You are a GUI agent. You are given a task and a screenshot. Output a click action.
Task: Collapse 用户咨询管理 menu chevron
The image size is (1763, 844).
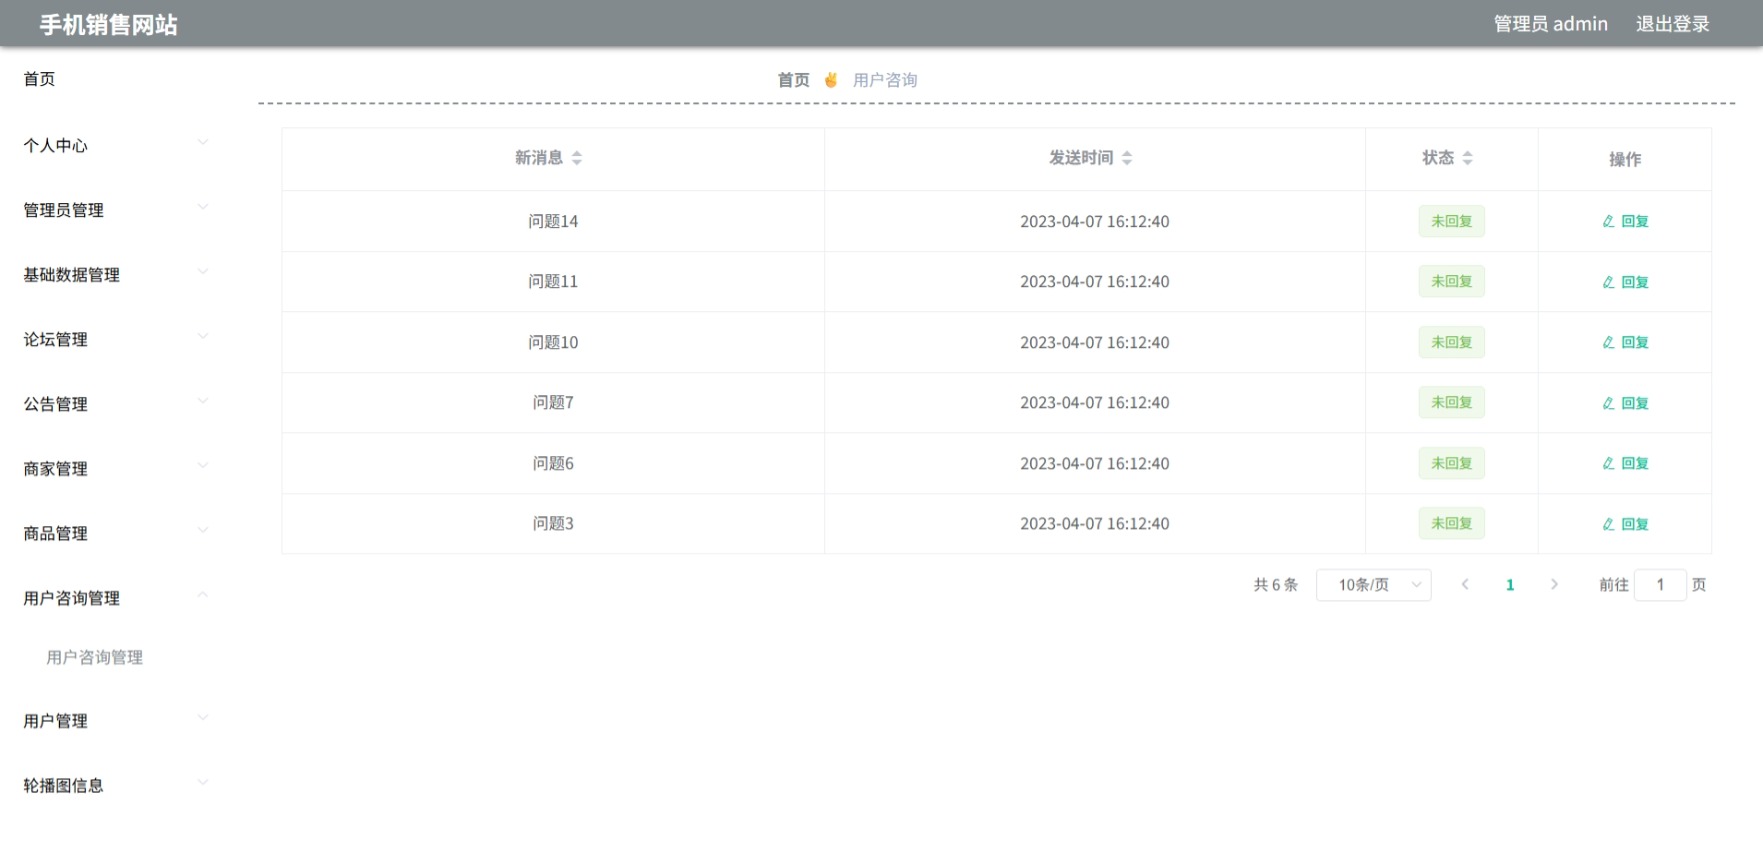[203, 595]
